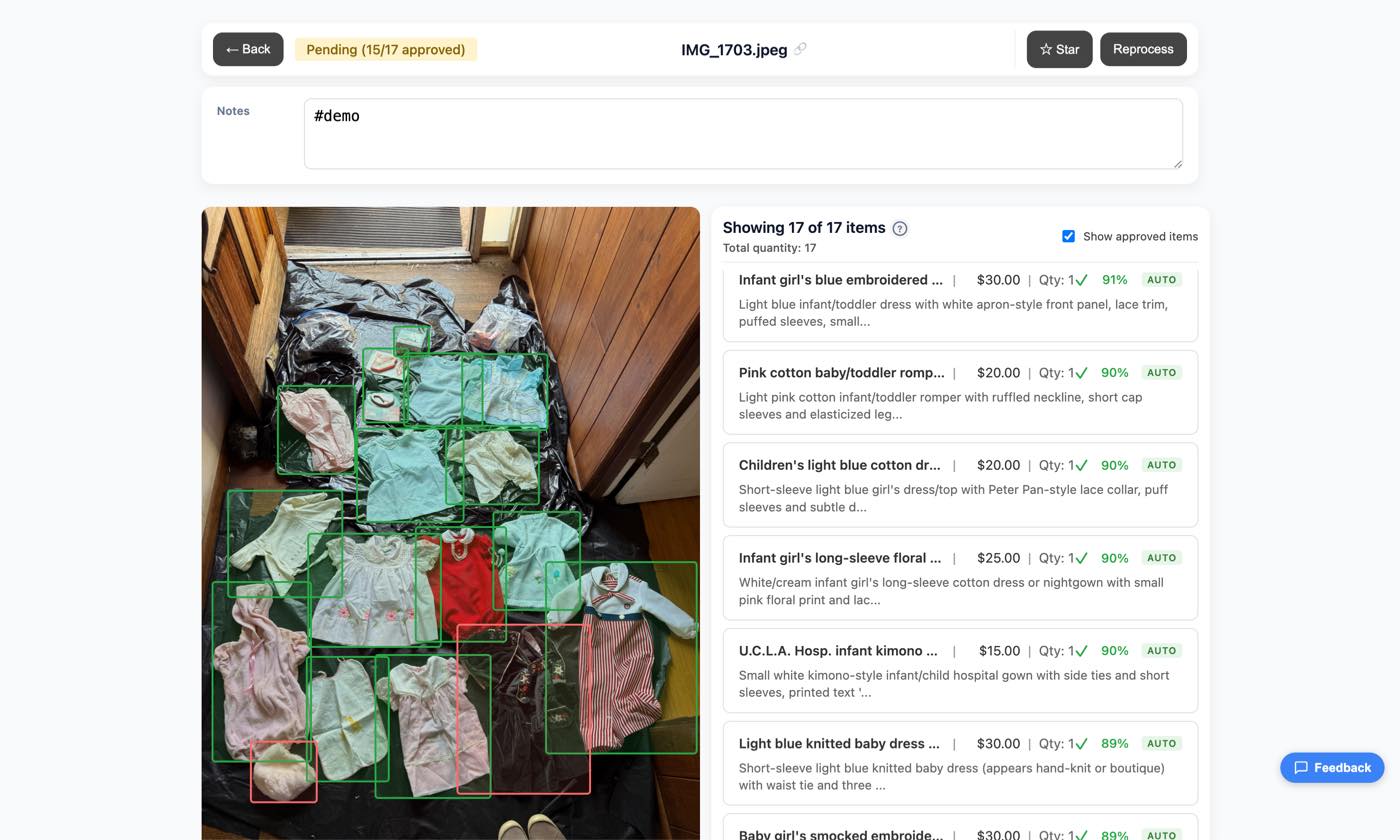Image resolution: width=1400 pixels, height=840 pixels.
Task: Select the Infant girl's long-sleeve floral item
Action: coord(960,578)
